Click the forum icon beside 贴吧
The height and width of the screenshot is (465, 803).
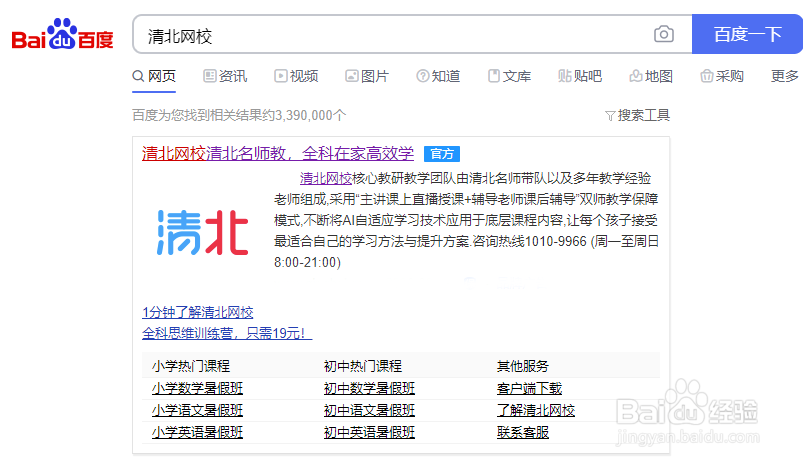click(x=564, y=76)
